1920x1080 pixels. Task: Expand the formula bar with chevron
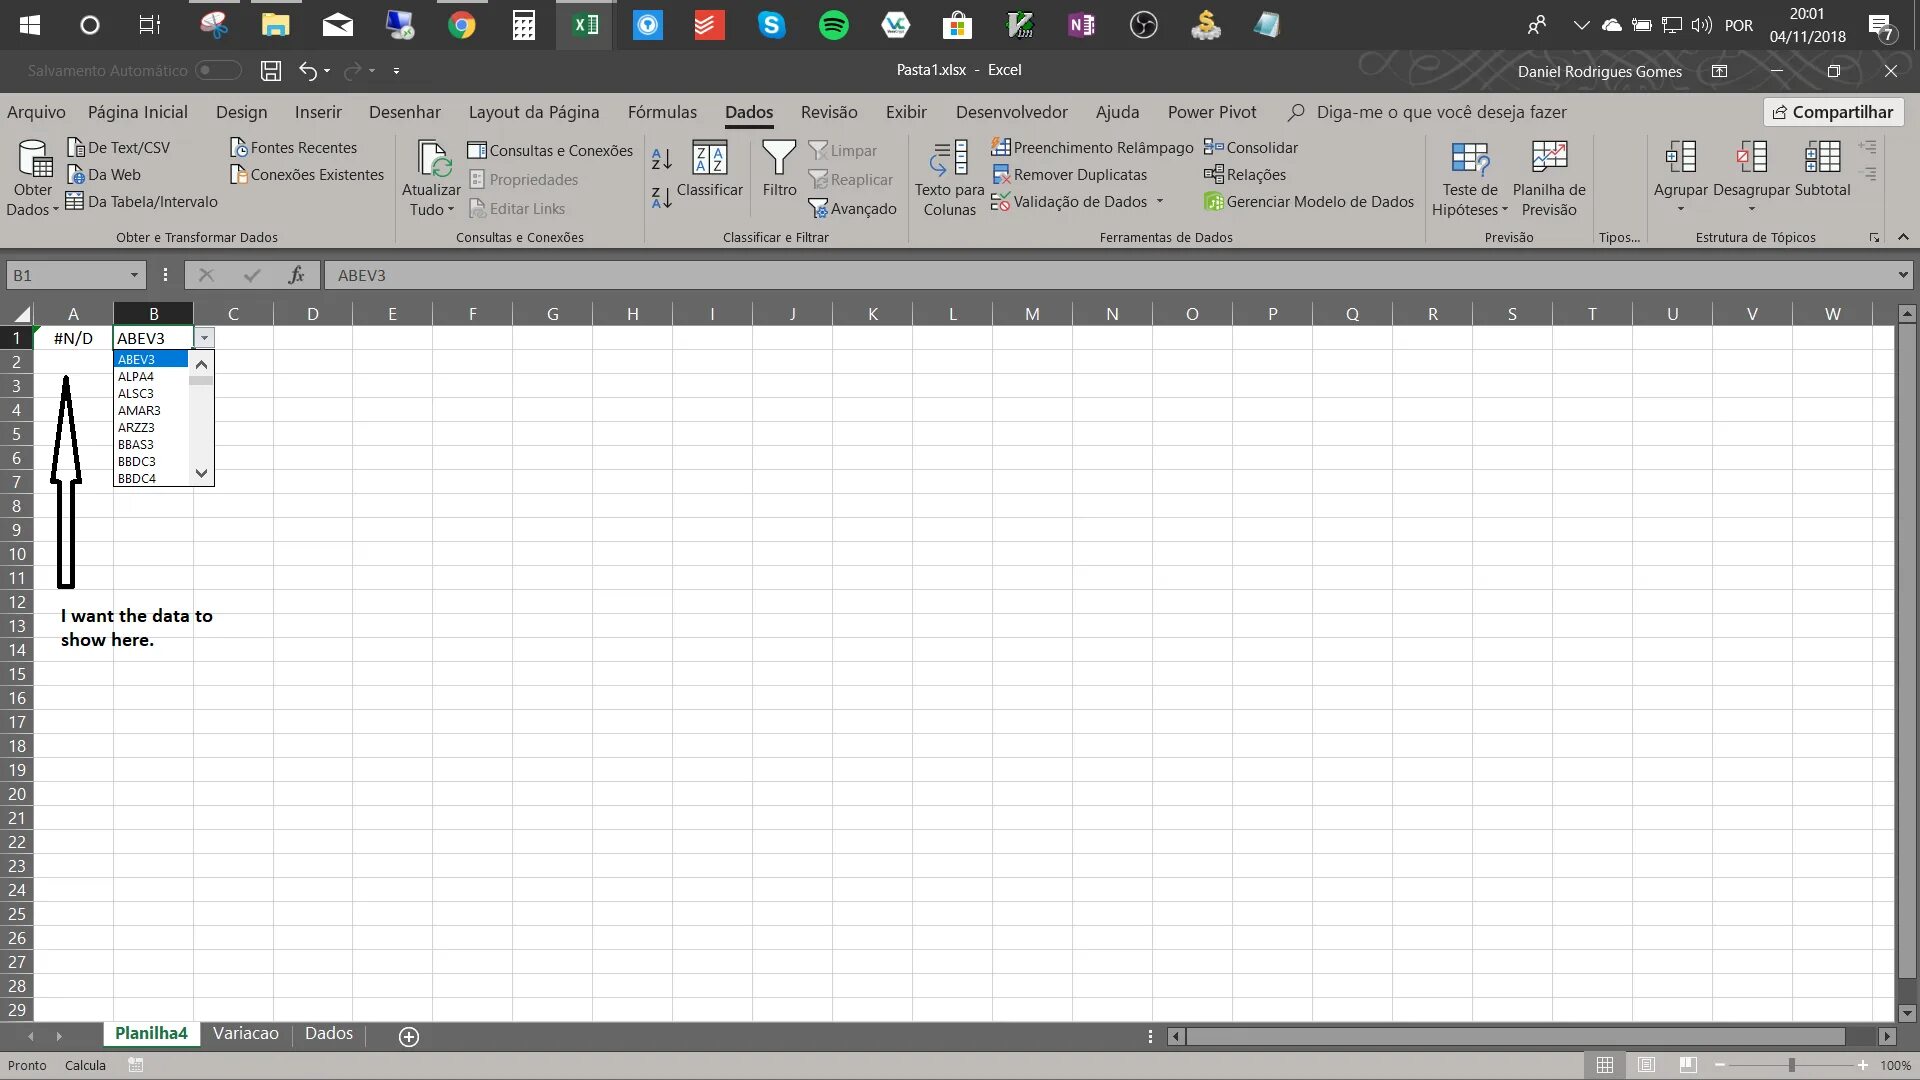1902,275
